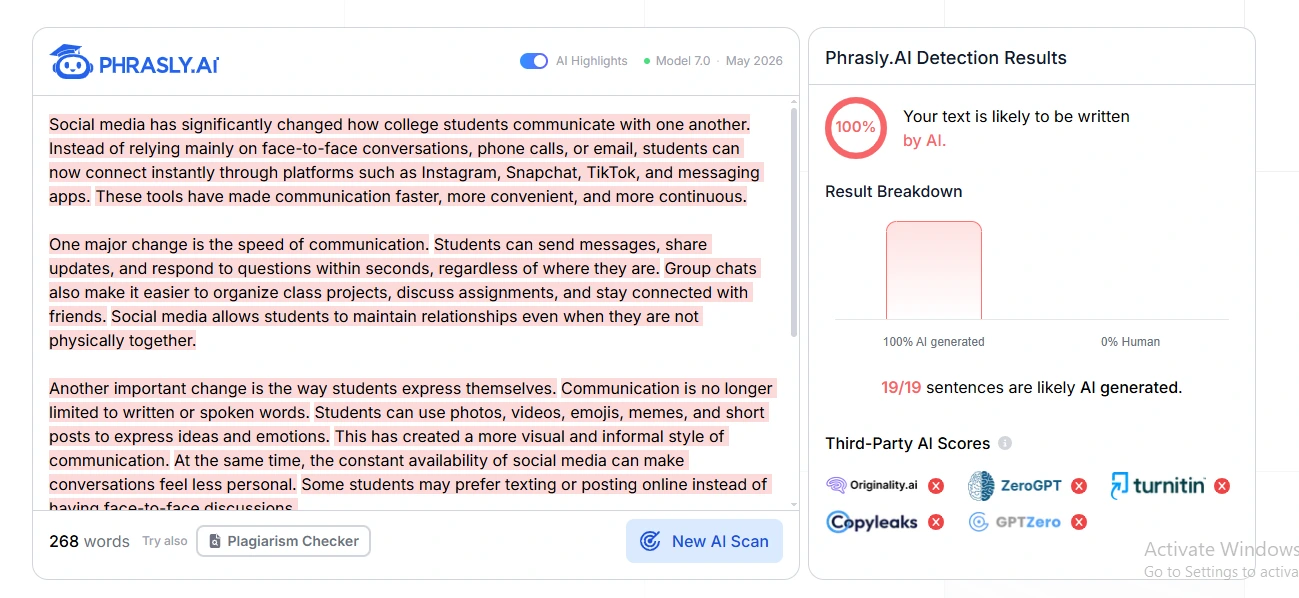Click the red X next to Turnitin

(x=1222, y=486)
